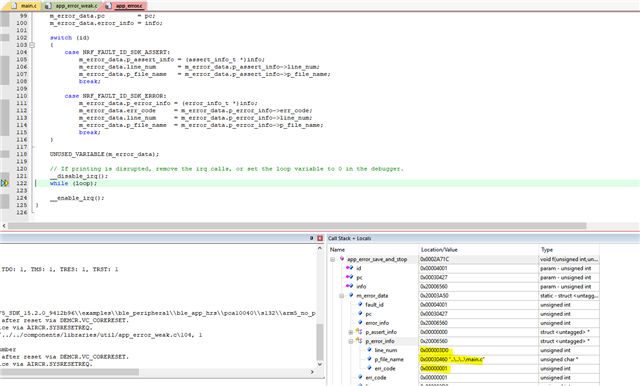Click the output panel scroll-down arrow
640x386 pixels.
320,364
